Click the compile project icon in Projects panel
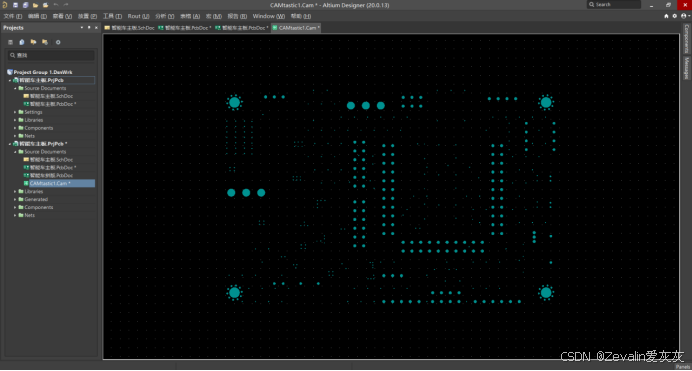 [22, 42]
